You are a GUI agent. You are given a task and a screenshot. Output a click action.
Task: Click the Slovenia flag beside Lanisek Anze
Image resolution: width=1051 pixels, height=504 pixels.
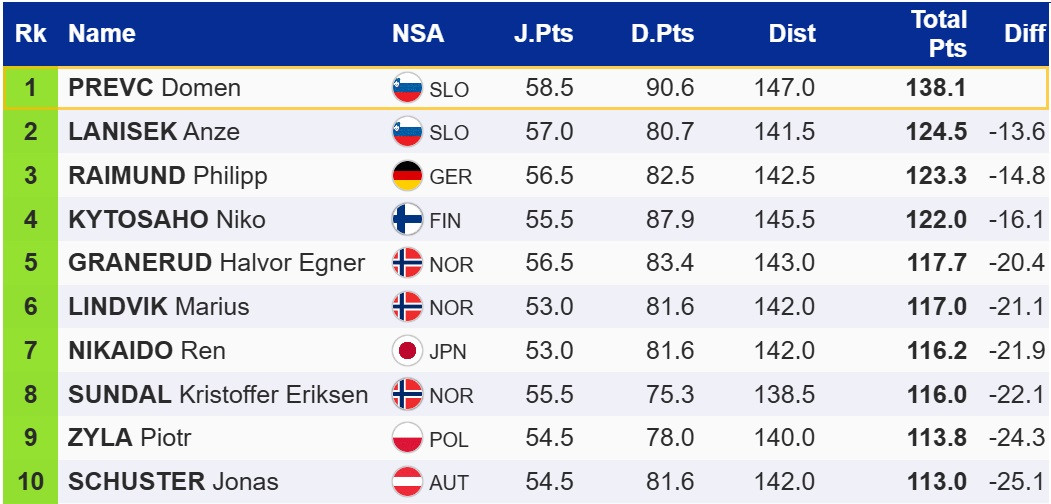tap(407, 132)
